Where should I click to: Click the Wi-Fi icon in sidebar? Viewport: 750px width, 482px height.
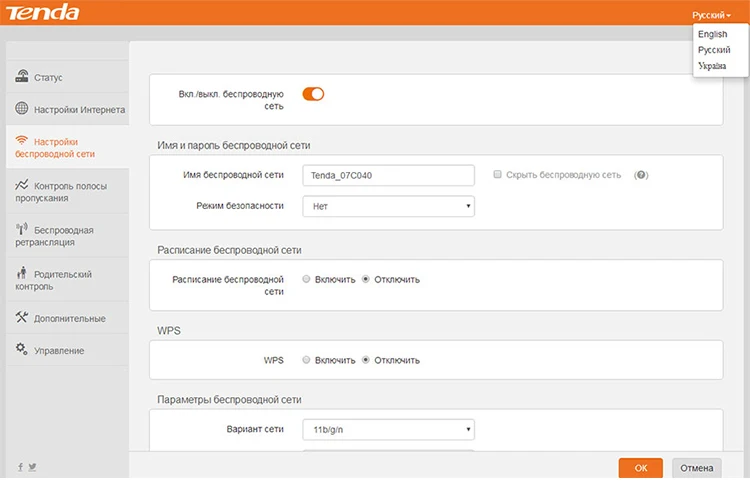22,140
